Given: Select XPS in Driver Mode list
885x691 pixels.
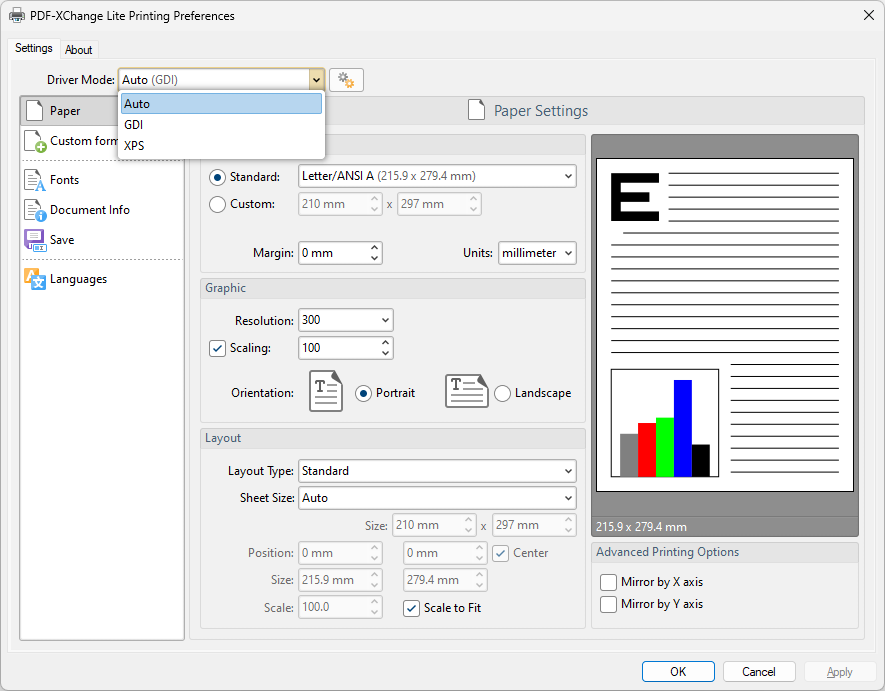Looking at the screenshot, I should pos(221,146).
